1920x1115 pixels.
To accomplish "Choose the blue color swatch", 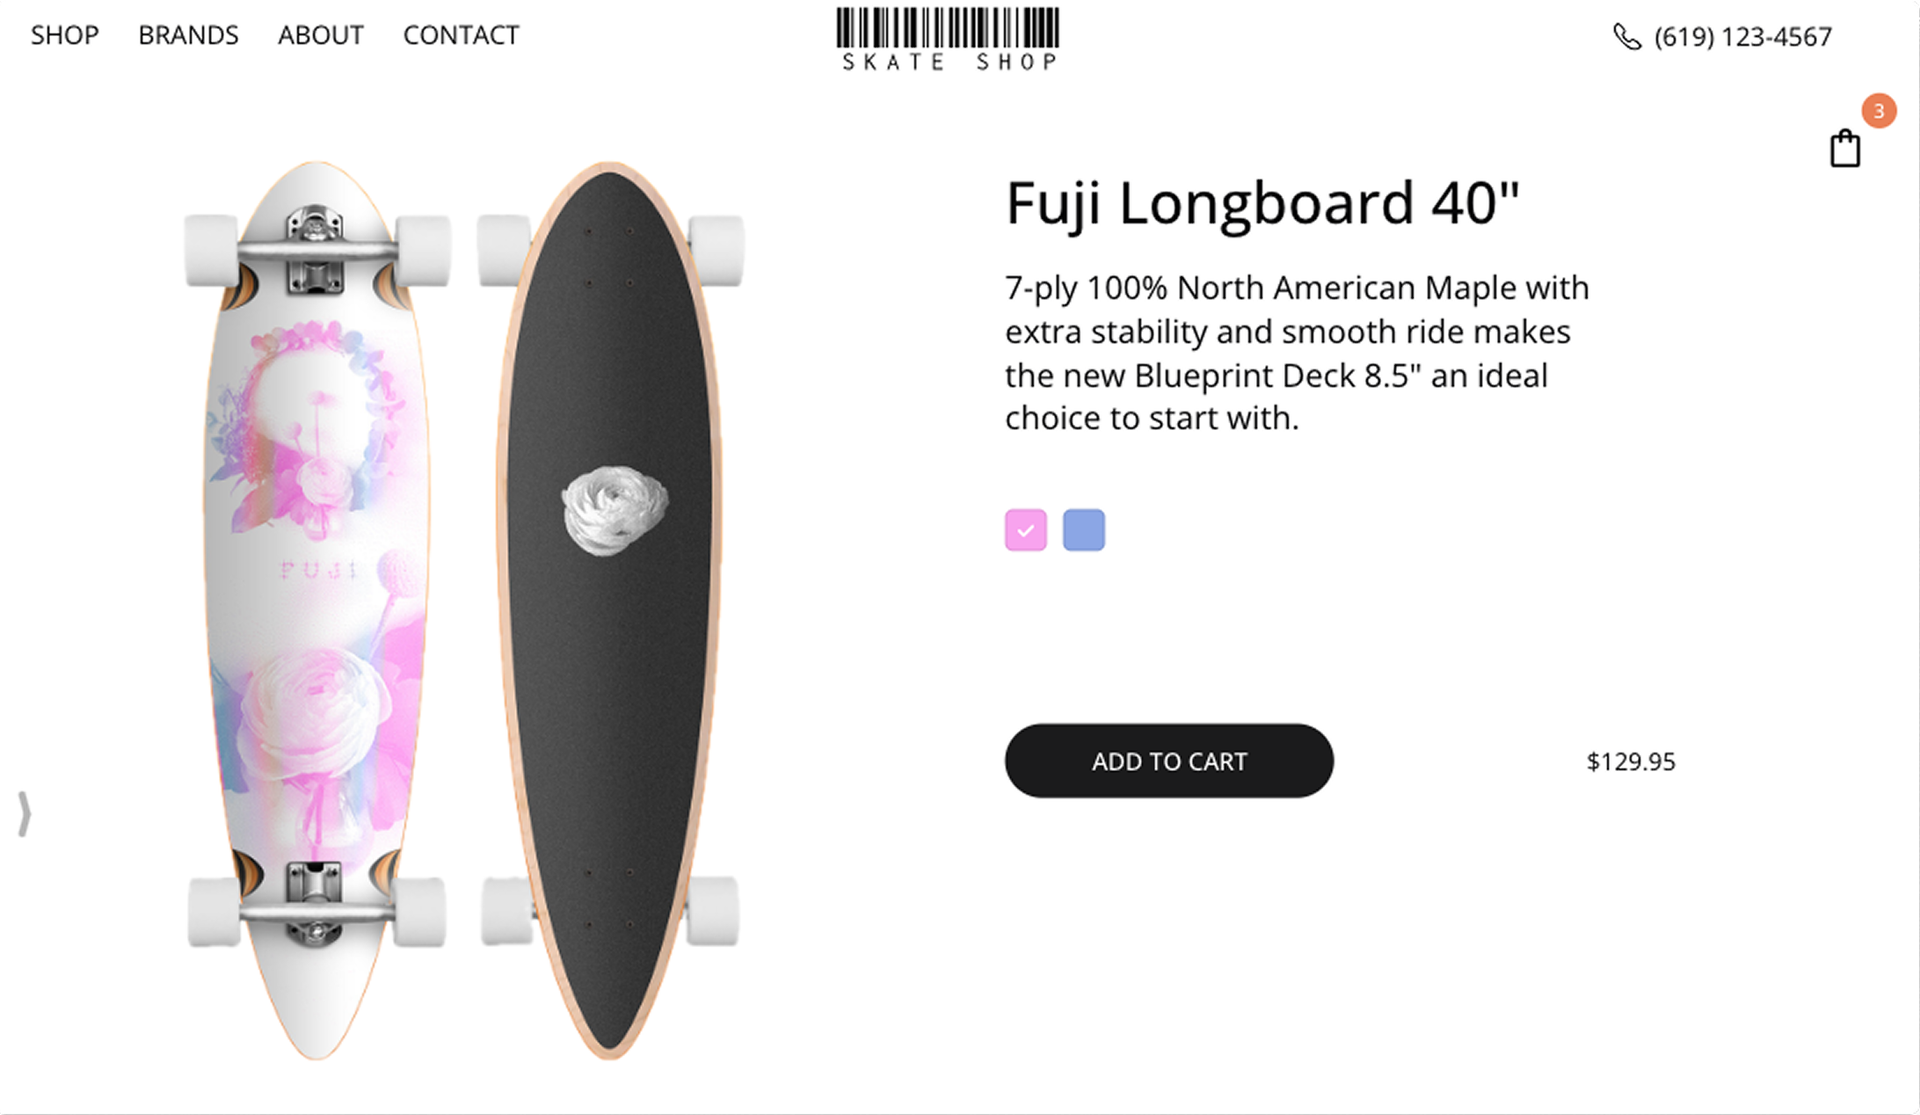I will (x=1083, y=530).
